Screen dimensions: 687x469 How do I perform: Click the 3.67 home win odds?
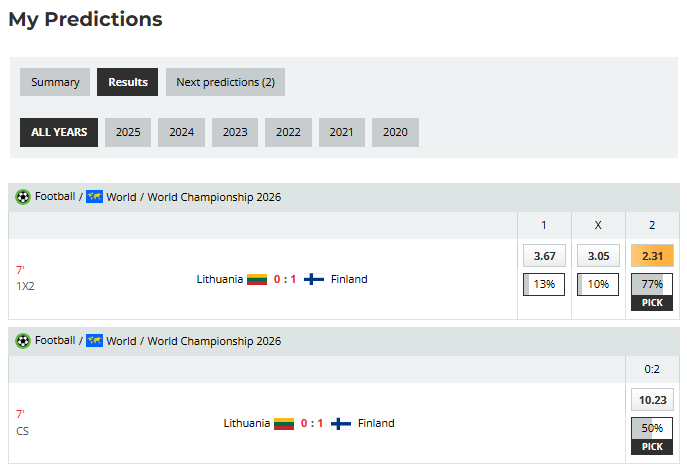tap(544, 256)
